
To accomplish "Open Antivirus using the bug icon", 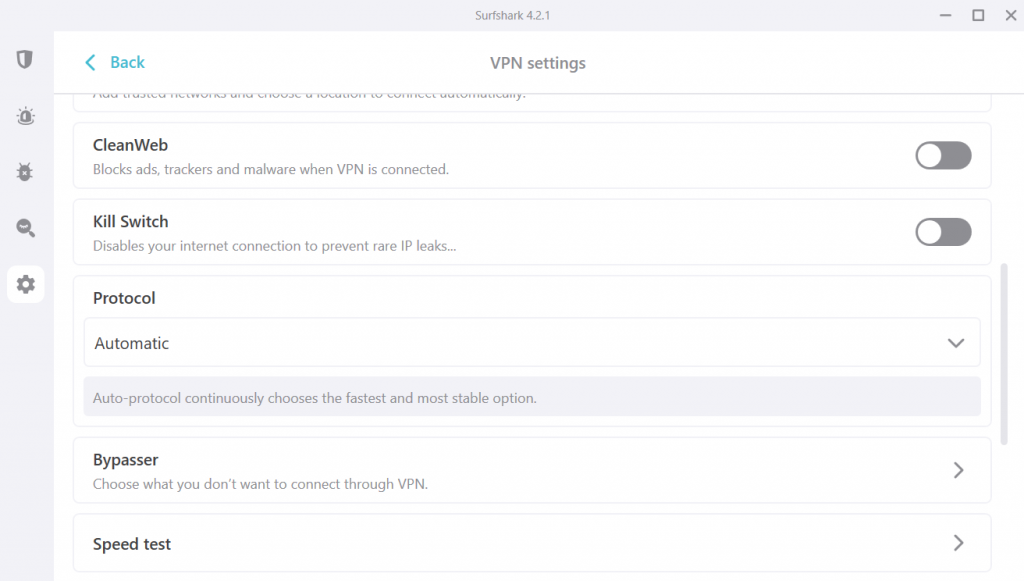I will pyautogui.click(x=24, y=171).
